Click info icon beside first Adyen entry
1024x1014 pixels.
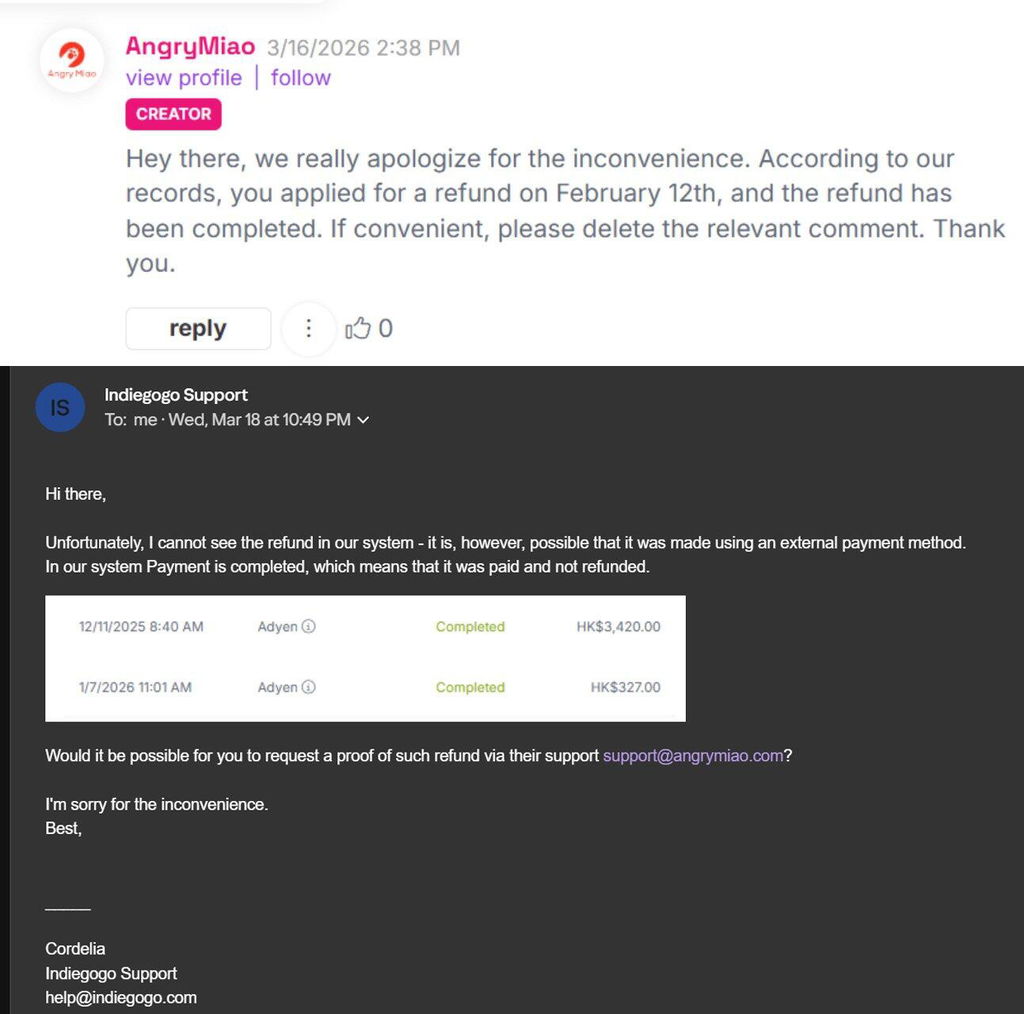[309, 626]
